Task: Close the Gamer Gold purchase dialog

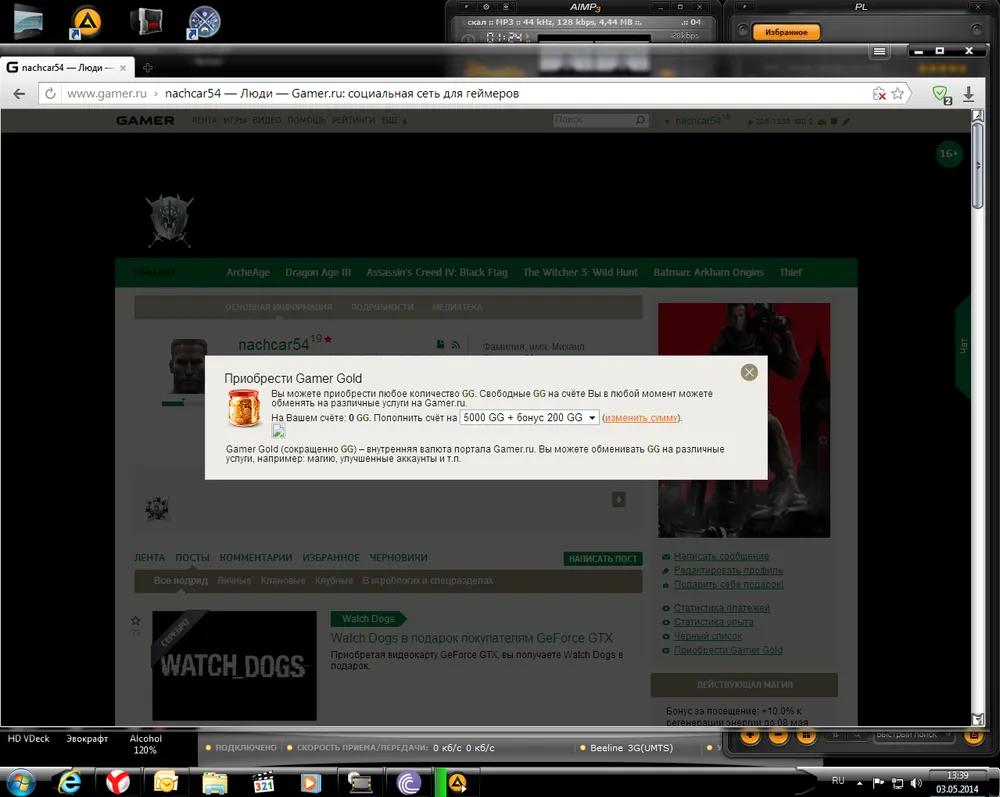Action: pos(749,372)
